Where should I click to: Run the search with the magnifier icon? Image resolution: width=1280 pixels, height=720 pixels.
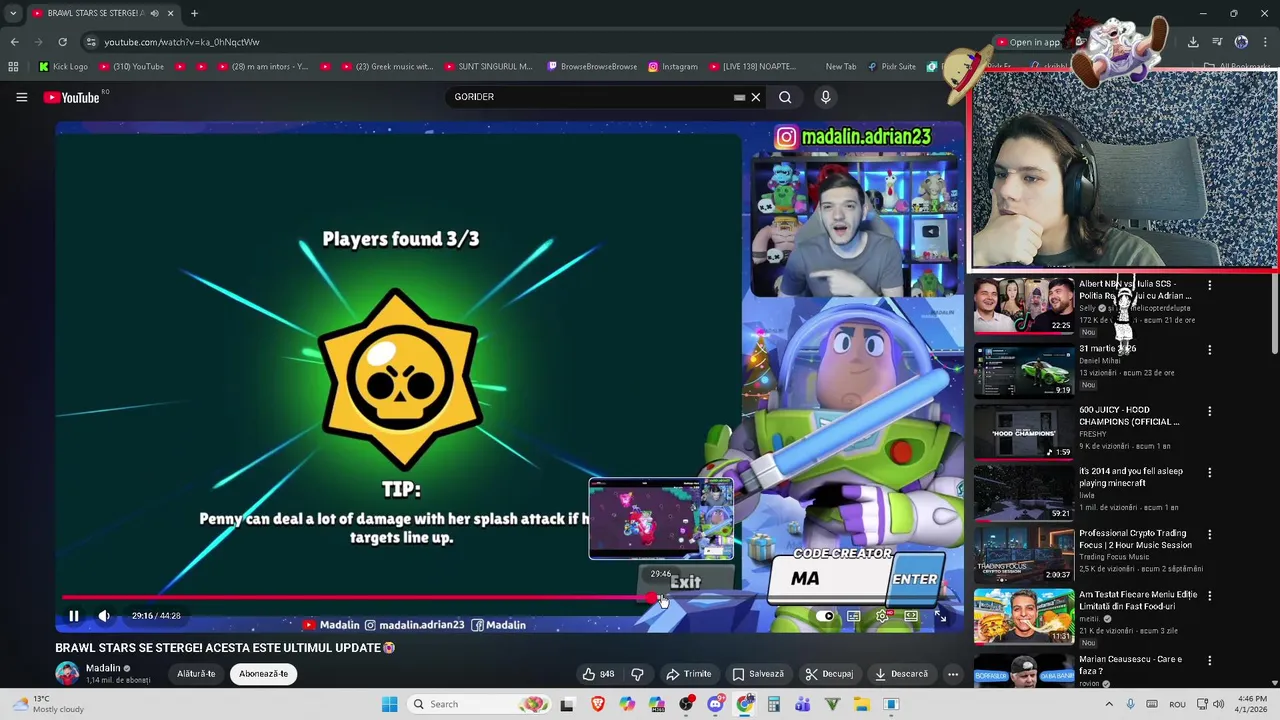pos(785,97)
